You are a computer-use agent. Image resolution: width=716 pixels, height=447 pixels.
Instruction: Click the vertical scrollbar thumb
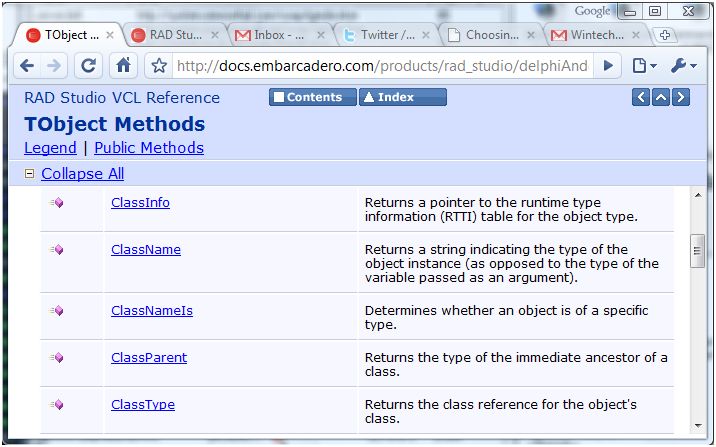(x=697, y=251)
